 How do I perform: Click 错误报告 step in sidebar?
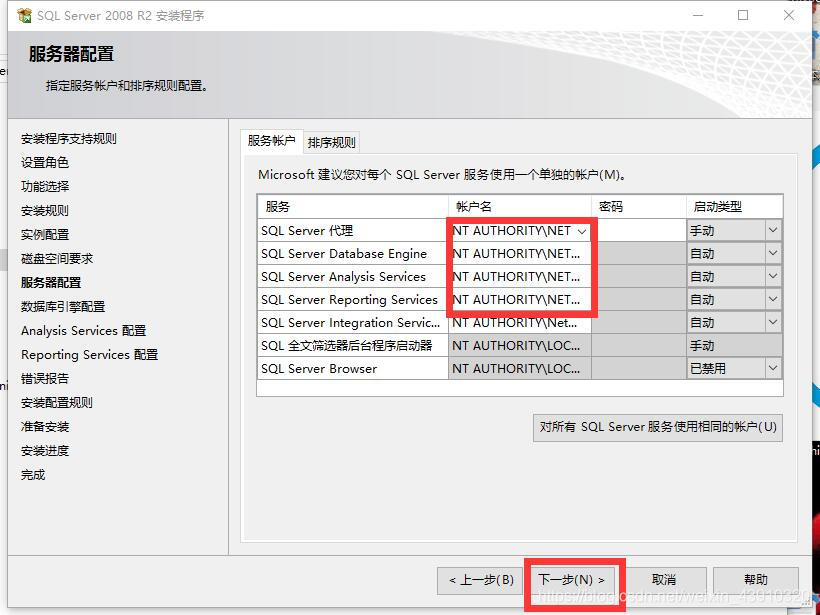[x=45, y=379]
